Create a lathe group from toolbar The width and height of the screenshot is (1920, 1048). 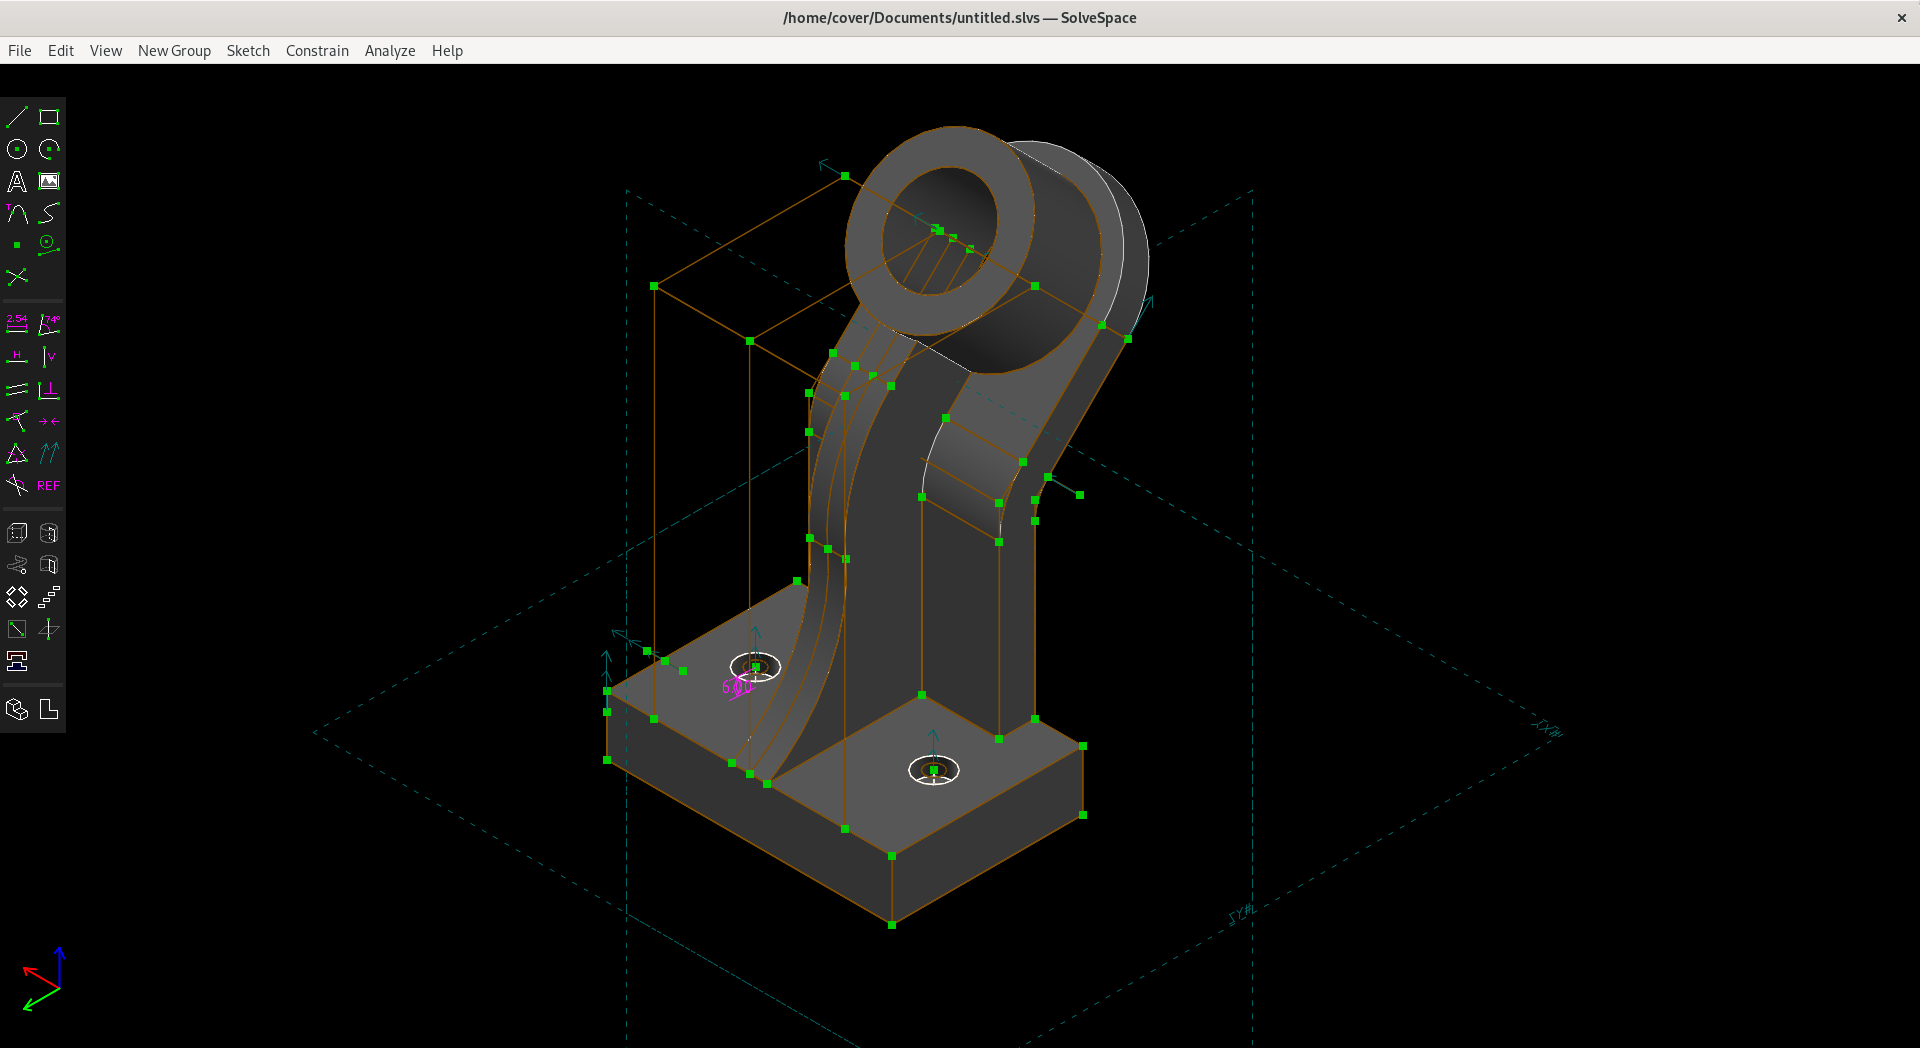point(49,534)
